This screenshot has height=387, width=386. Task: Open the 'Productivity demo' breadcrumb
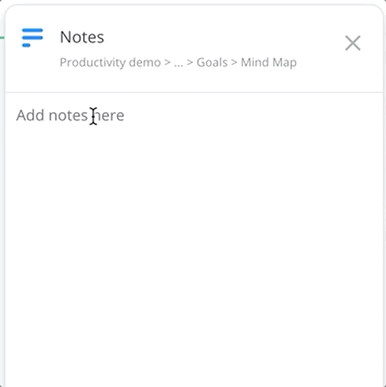110,63
